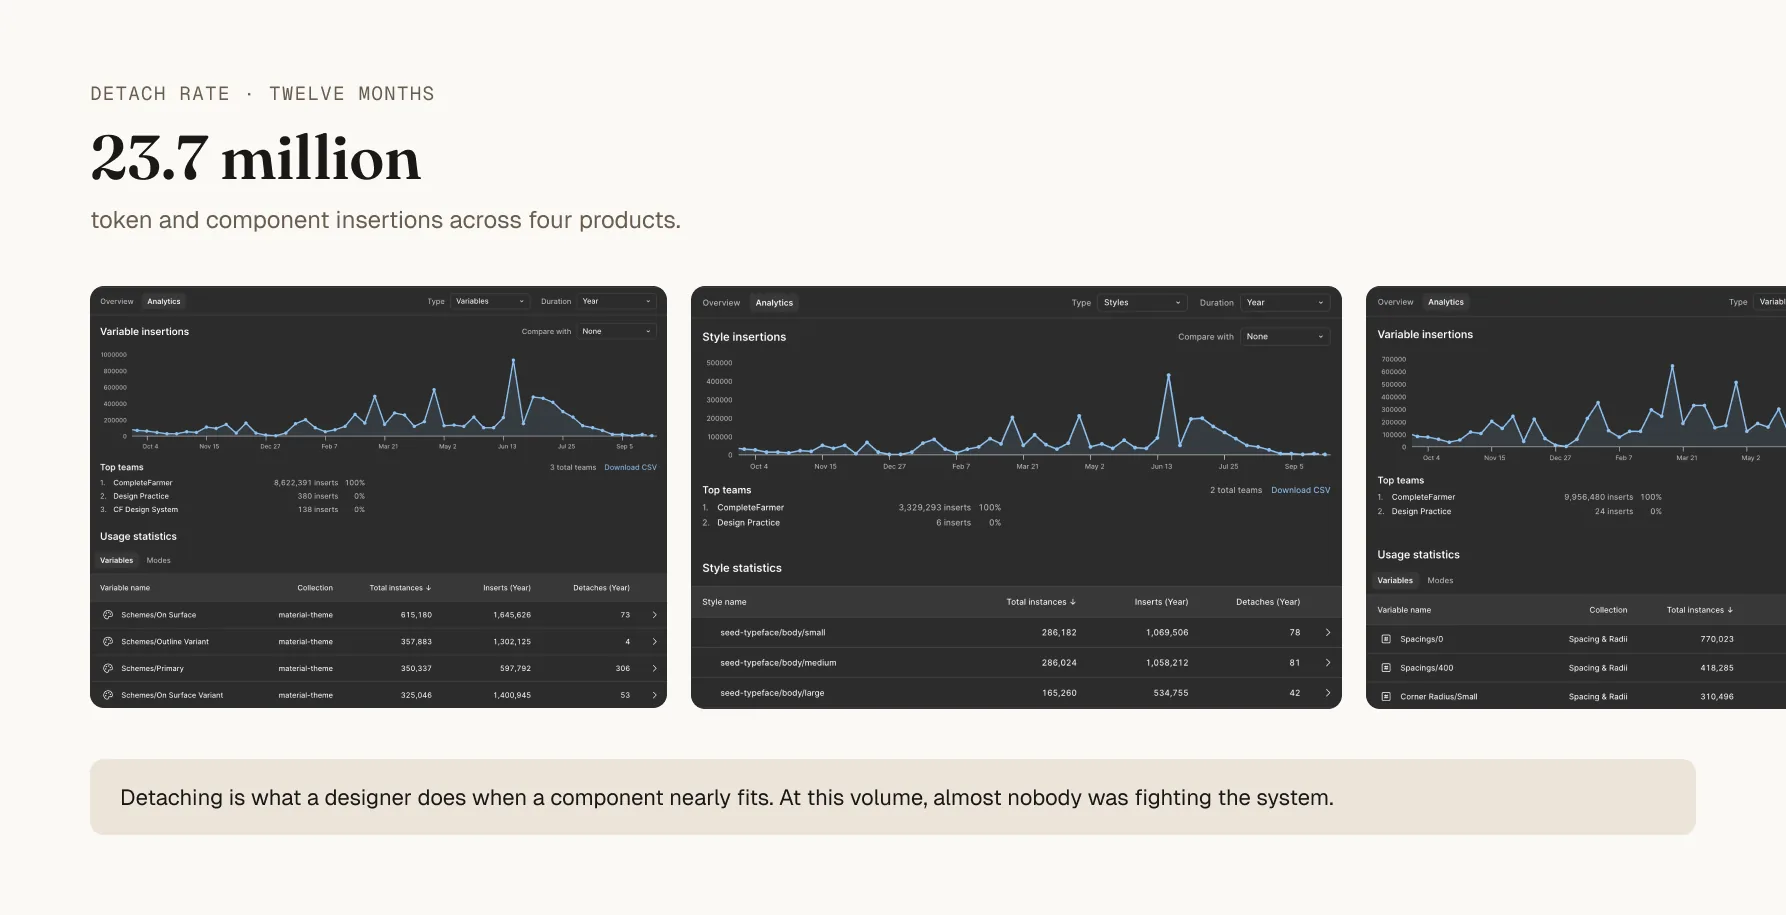
Task: Click Design Practice team in Style insertions panel
Action: [x=748, y=523]
